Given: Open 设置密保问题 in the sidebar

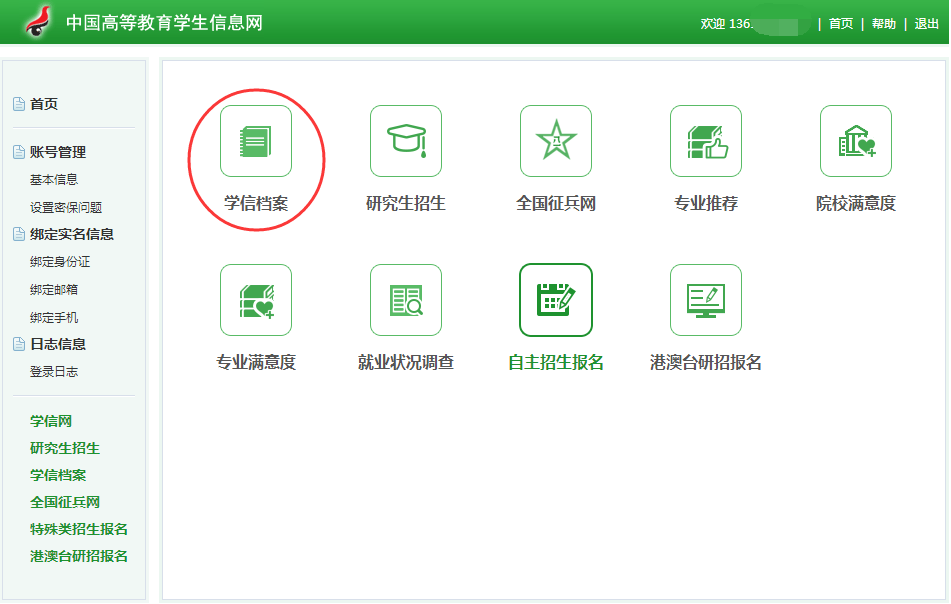Looking at the screenshot, I should [x=66, y=207].
